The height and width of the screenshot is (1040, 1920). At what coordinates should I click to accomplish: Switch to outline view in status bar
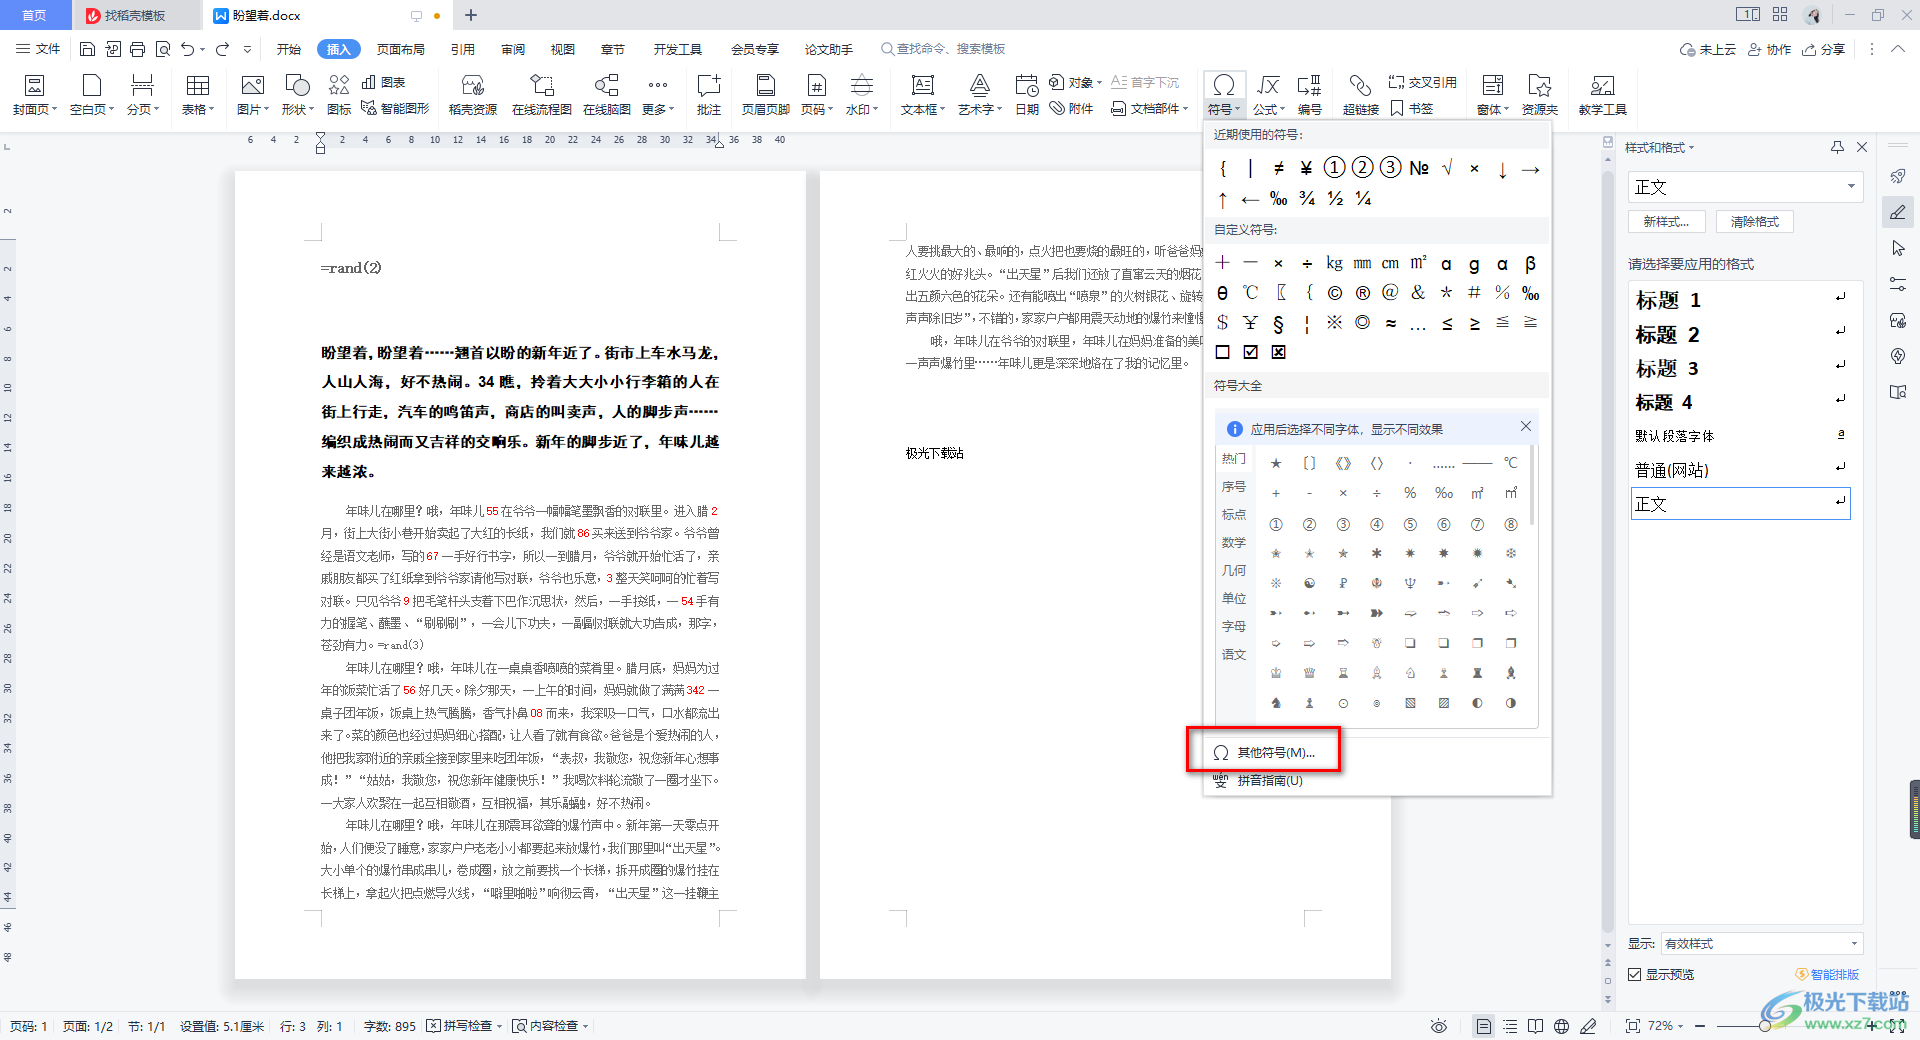[x=1510, y=1026]
